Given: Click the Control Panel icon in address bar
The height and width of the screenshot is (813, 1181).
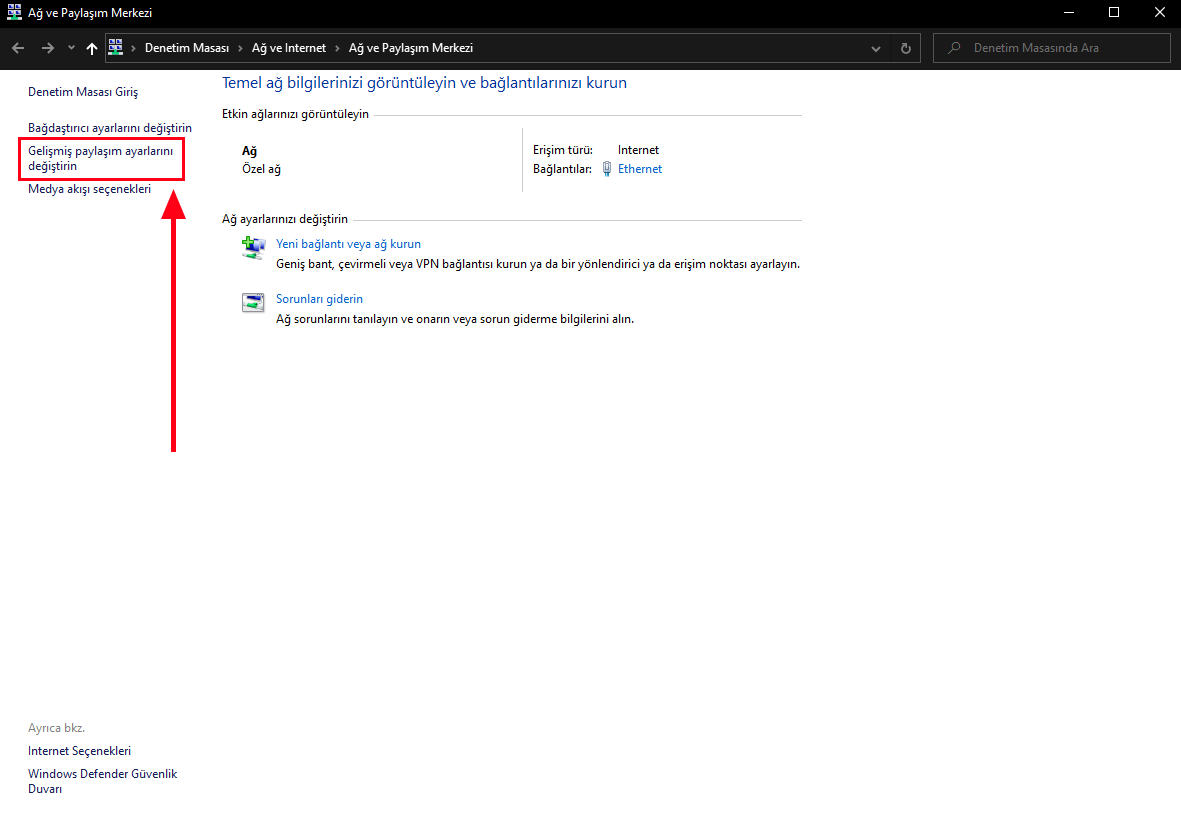Looking at the screenshot, I should [116, 47].
